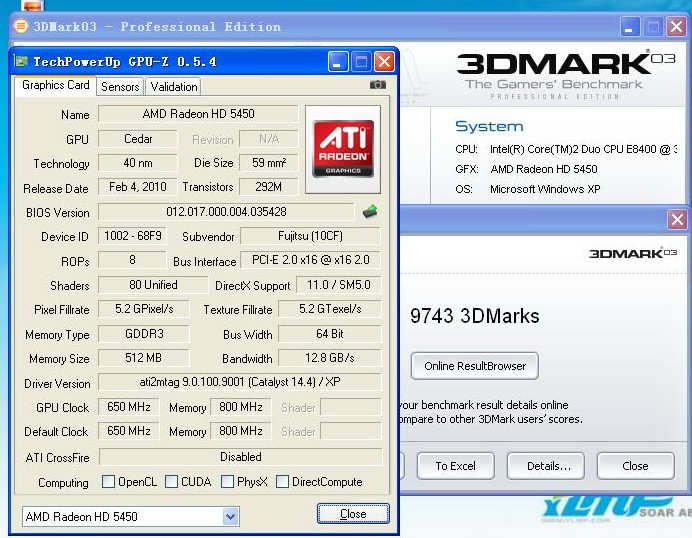Click the Subvendor value Fujitsu (10CF)
The image size is (692, 538).
(x=310, y=236)
